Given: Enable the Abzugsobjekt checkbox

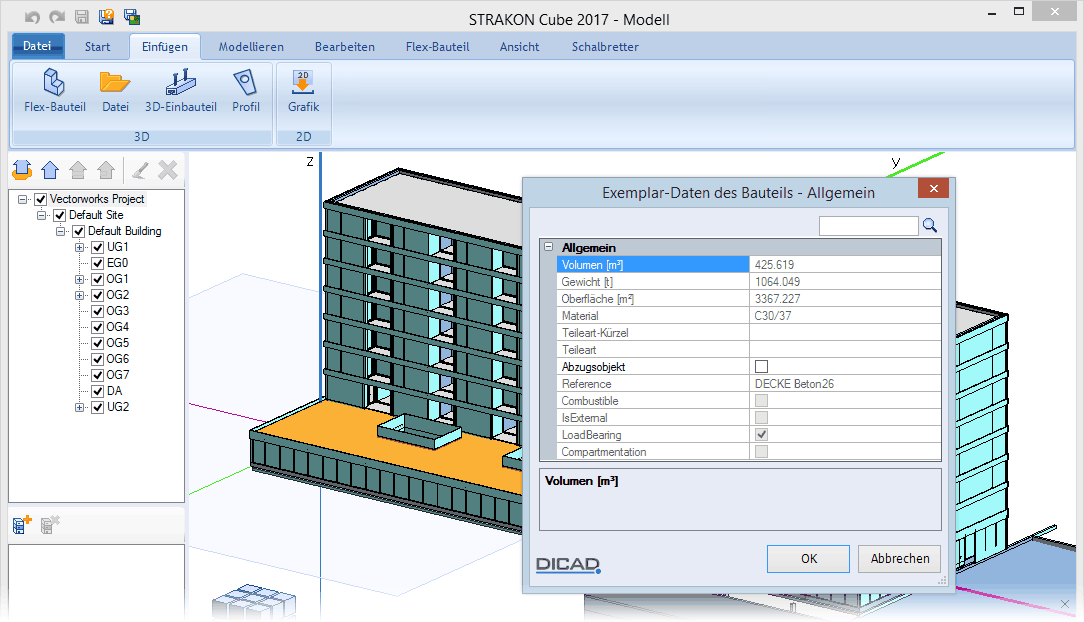Looking at the screenshot, I should pyautogui.click(x=761, y=366).
